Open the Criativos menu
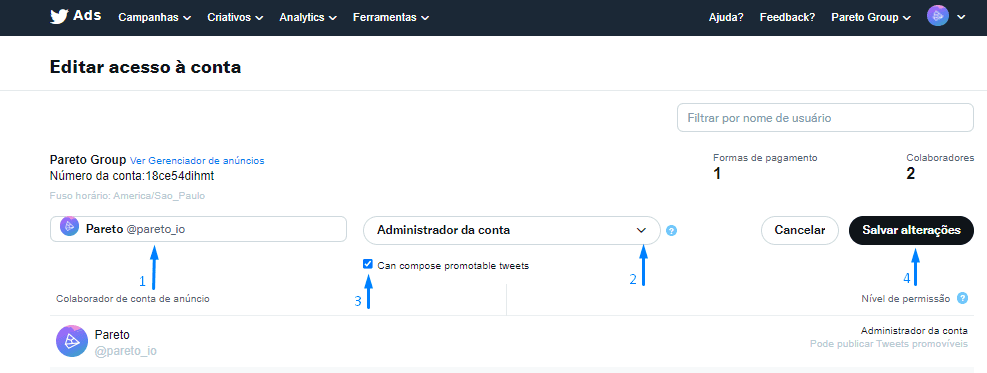The height and width of the screenshot is (373, 987). point(235,18)
